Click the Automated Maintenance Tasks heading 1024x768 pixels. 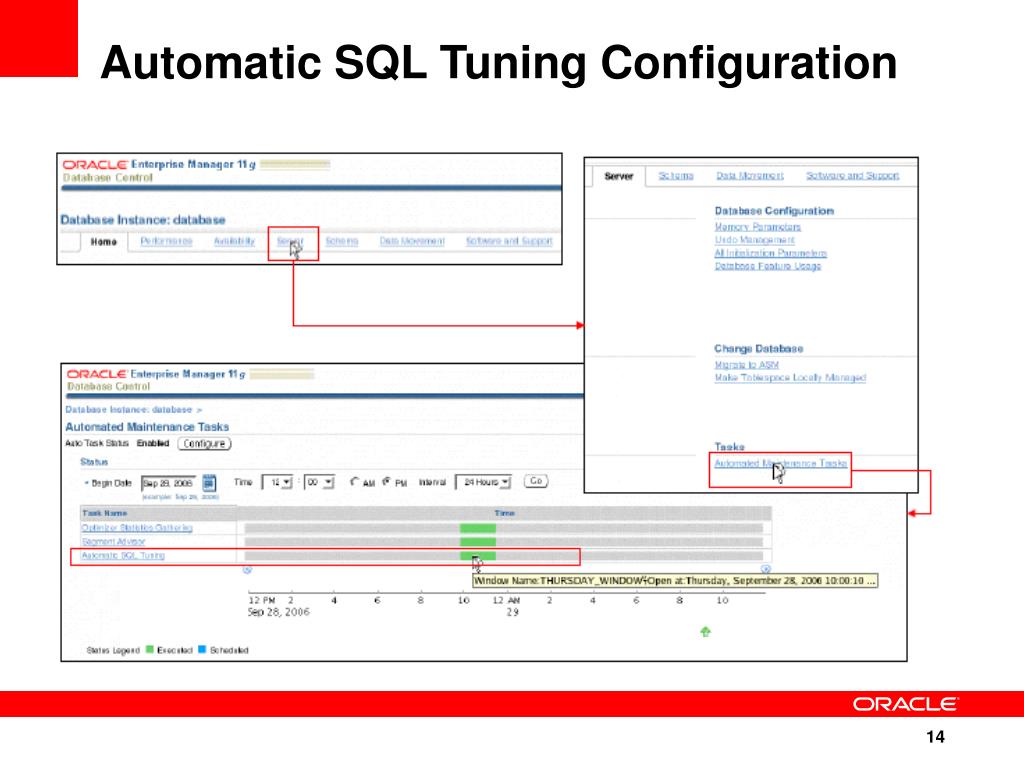click(x=147, y=426)
